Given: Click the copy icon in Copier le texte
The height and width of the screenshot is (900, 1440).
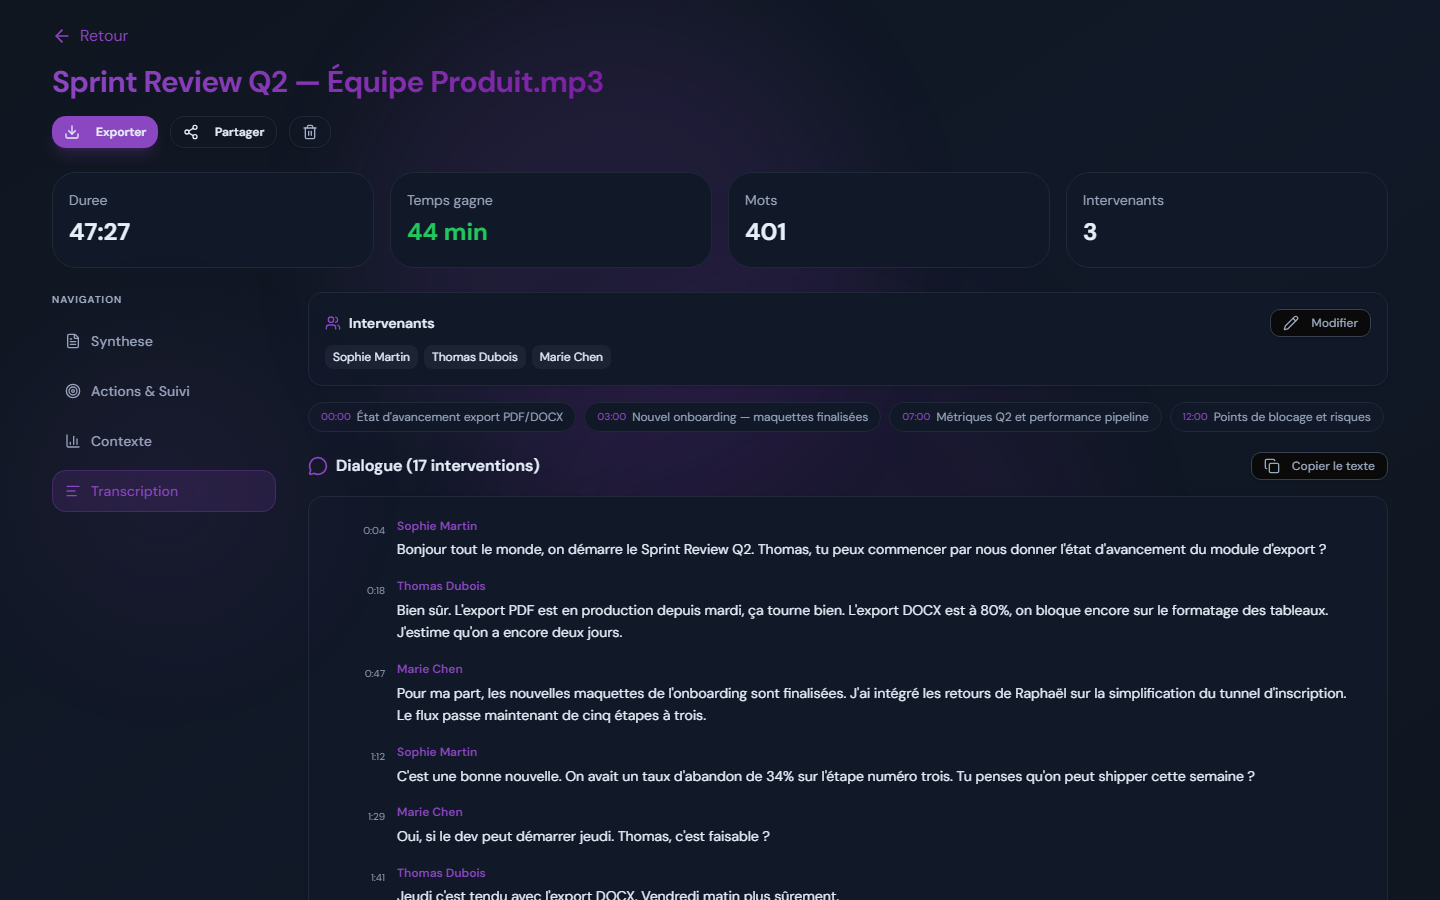Looking at the screenshot, I should pyautogui.click(x=1272, y=466).
